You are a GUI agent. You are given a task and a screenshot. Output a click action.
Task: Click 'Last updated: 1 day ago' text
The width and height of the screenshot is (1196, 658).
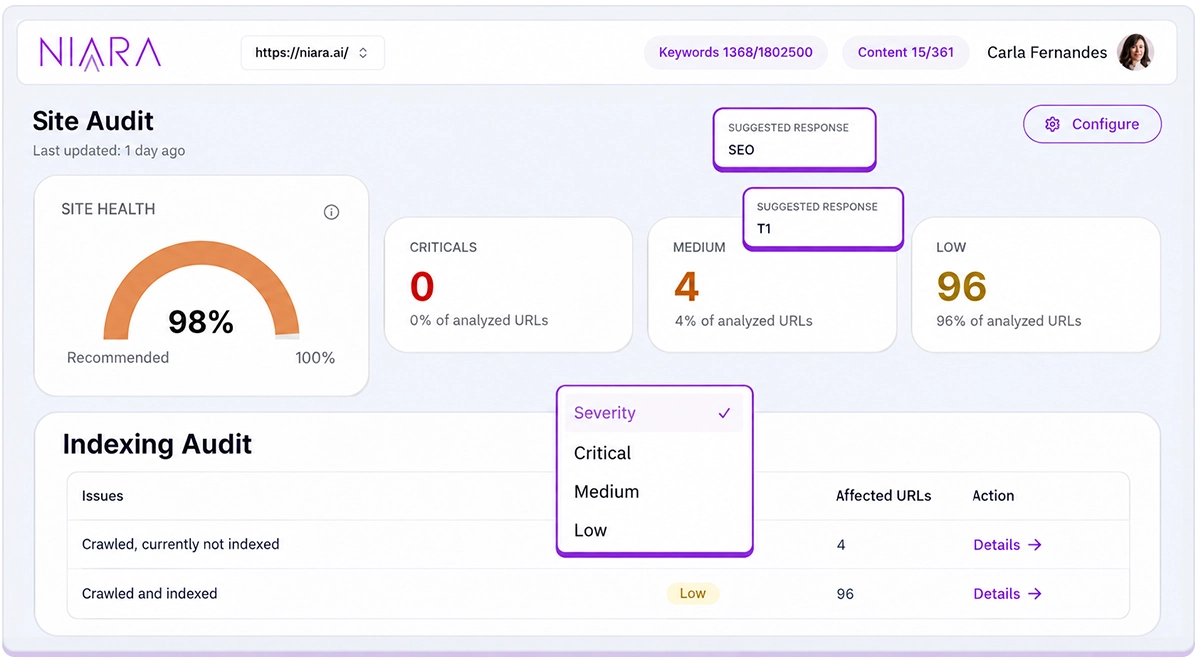click(x=109, y=151)
